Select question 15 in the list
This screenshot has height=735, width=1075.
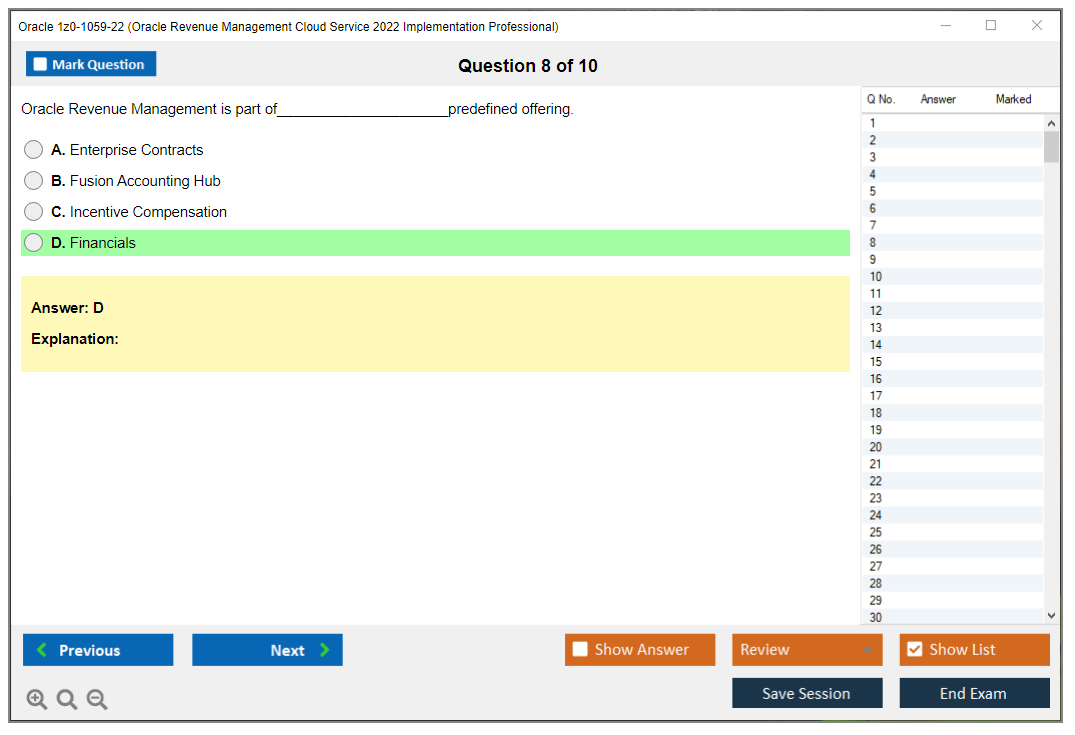tap(876, 362)
